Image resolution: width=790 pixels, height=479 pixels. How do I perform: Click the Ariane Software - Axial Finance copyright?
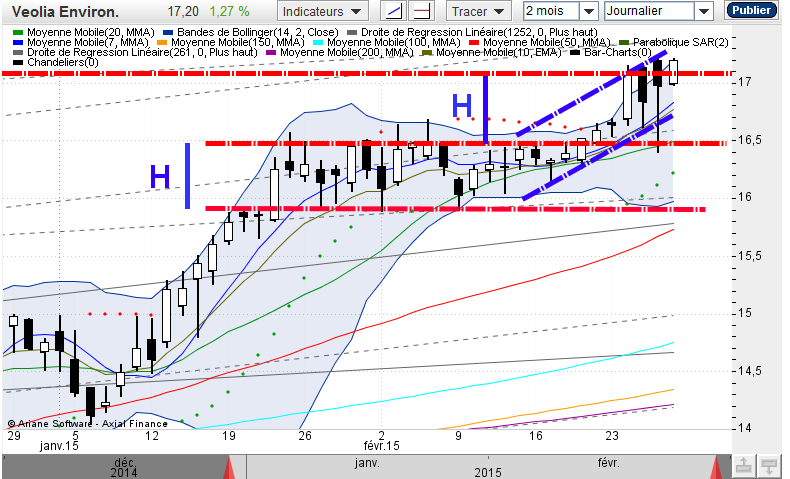point(87,424)
